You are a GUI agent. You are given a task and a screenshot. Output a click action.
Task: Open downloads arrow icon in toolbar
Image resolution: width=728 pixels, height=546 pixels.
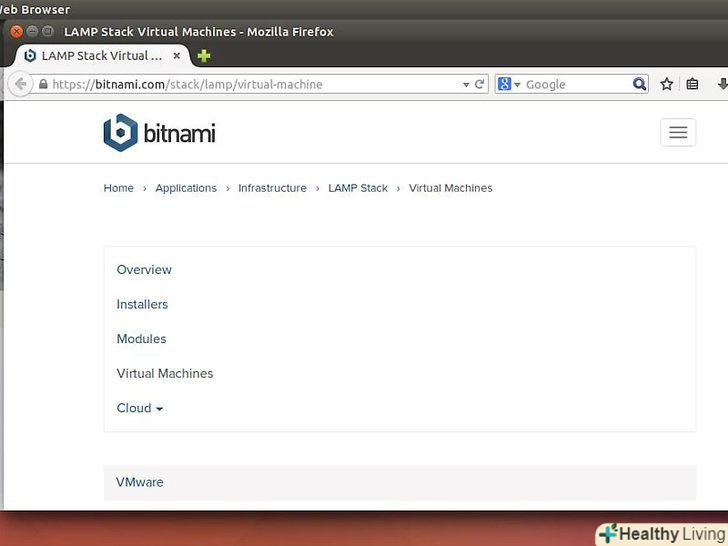pos(722,84)
